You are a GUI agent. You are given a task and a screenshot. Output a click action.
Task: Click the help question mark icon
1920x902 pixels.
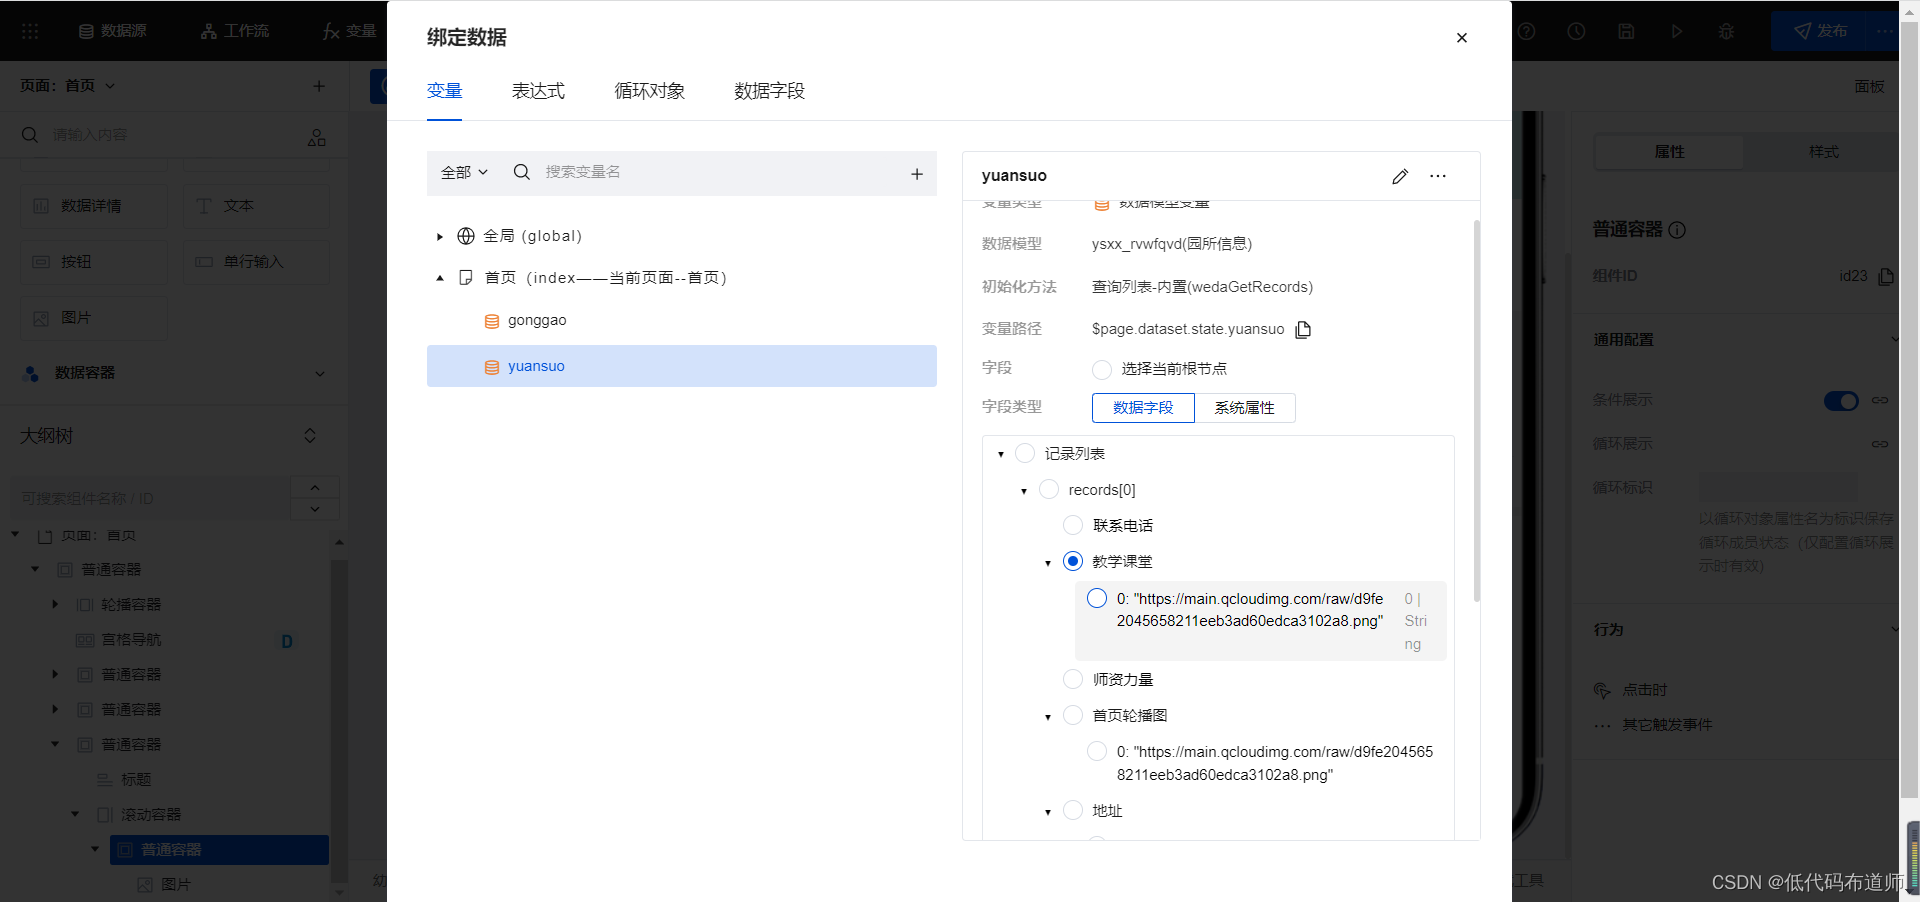(1526, 31)
